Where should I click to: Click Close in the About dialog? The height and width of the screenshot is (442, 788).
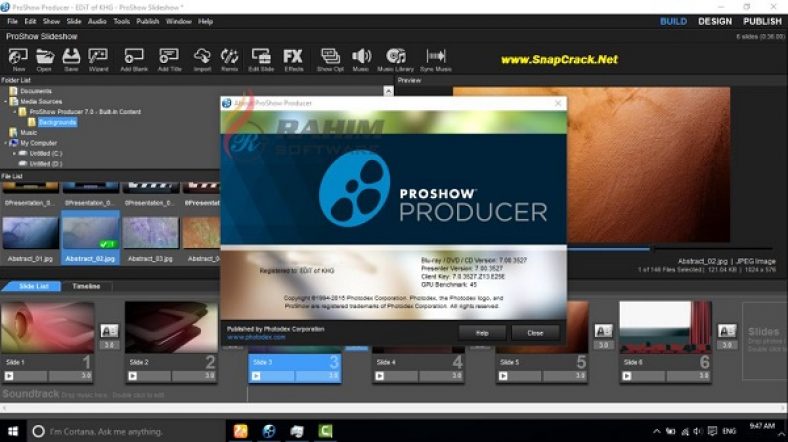point(535,332)
